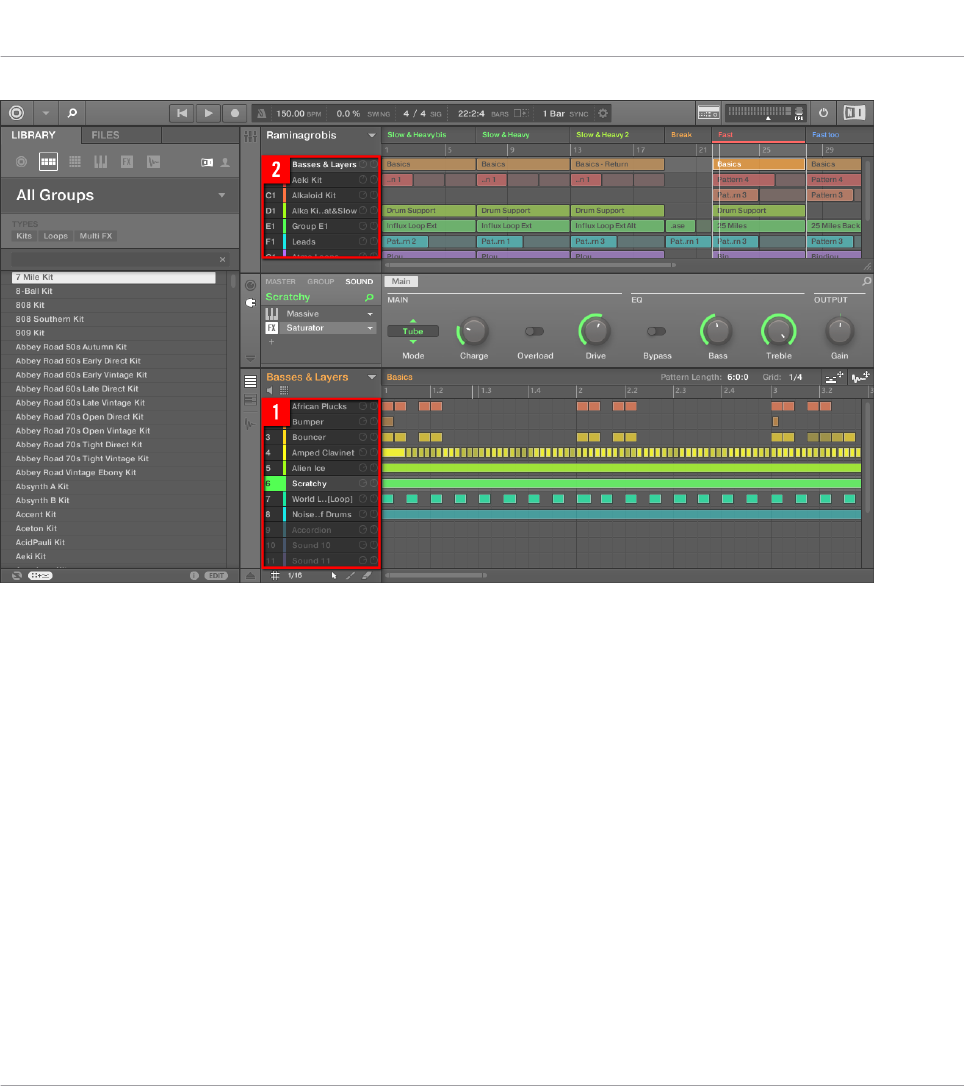Click the power icon in the header

click(823, 113)
